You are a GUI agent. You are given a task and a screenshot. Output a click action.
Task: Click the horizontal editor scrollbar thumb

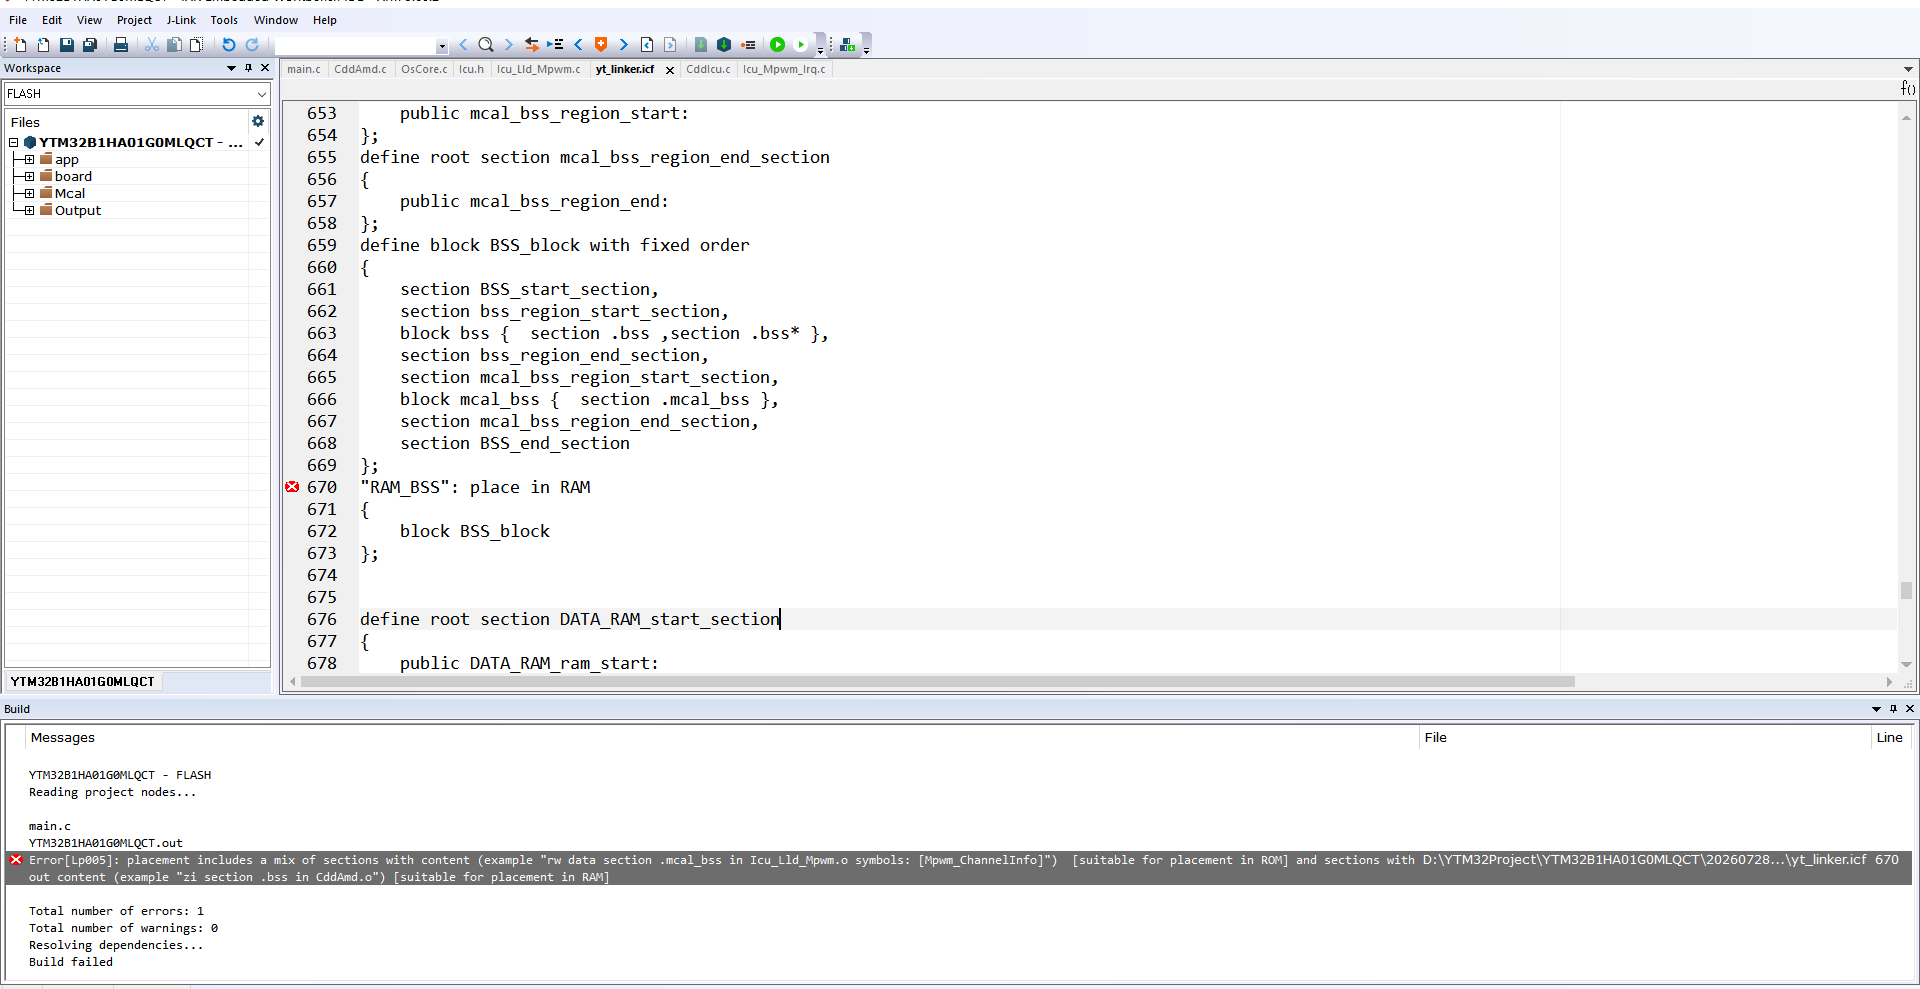937,682
